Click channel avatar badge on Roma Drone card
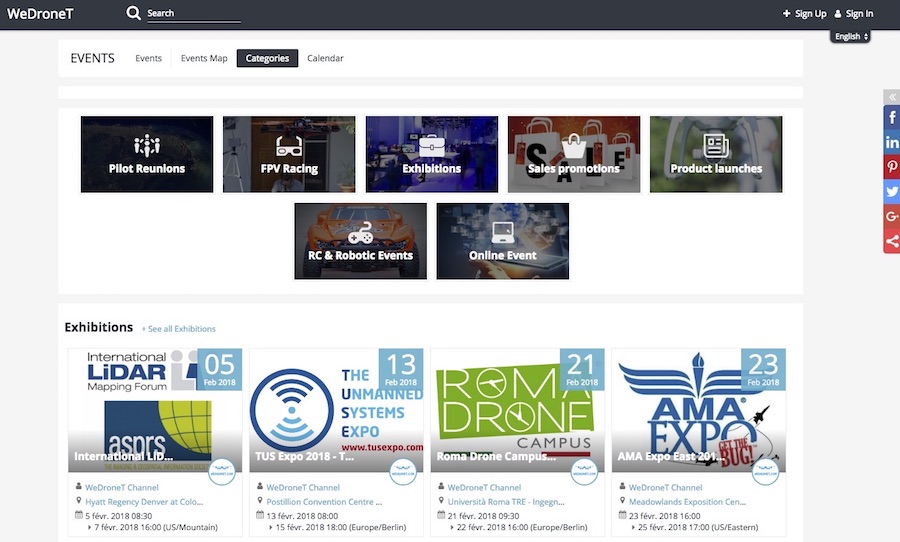900x542 pixels. click(x=584, y=472)
